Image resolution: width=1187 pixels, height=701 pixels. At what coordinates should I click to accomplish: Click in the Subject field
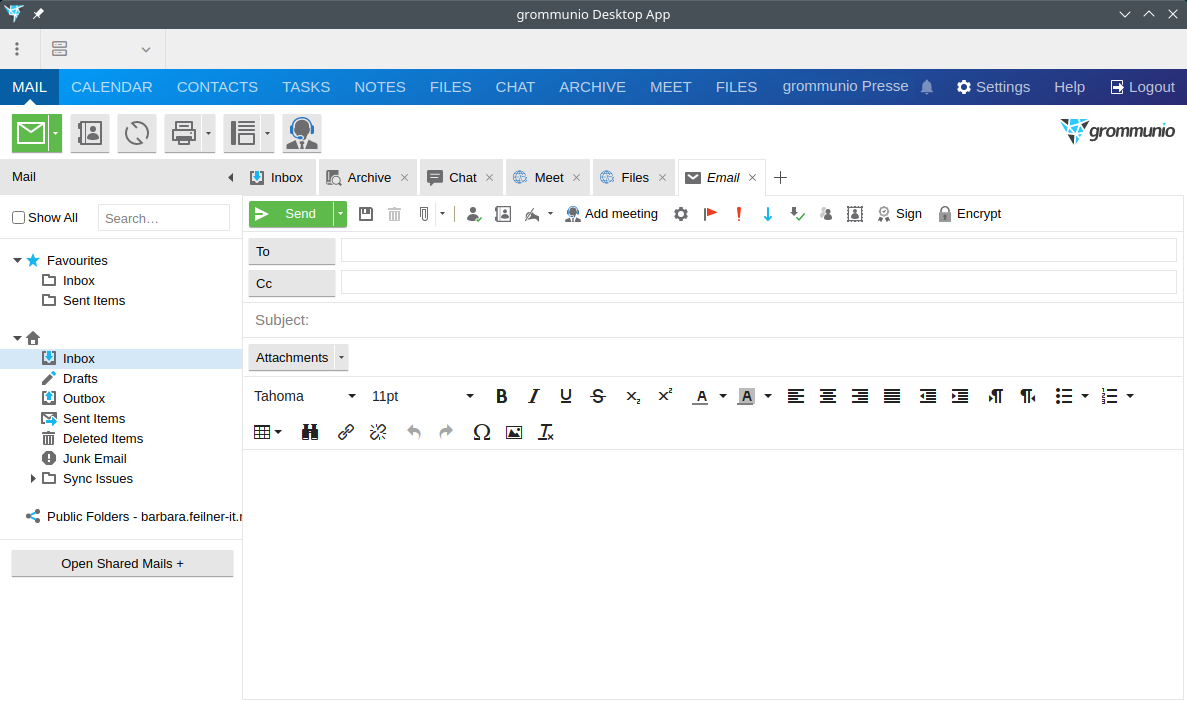pos(713,320)
